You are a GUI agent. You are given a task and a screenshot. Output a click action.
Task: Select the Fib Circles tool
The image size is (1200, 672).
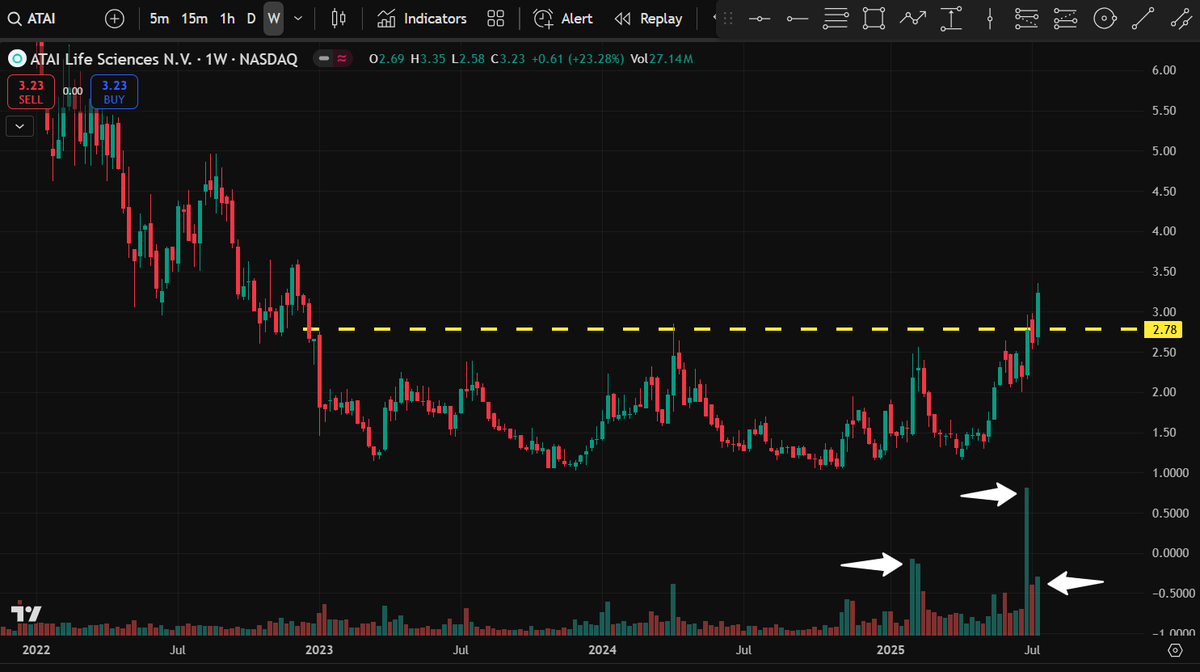point(1104,18)
